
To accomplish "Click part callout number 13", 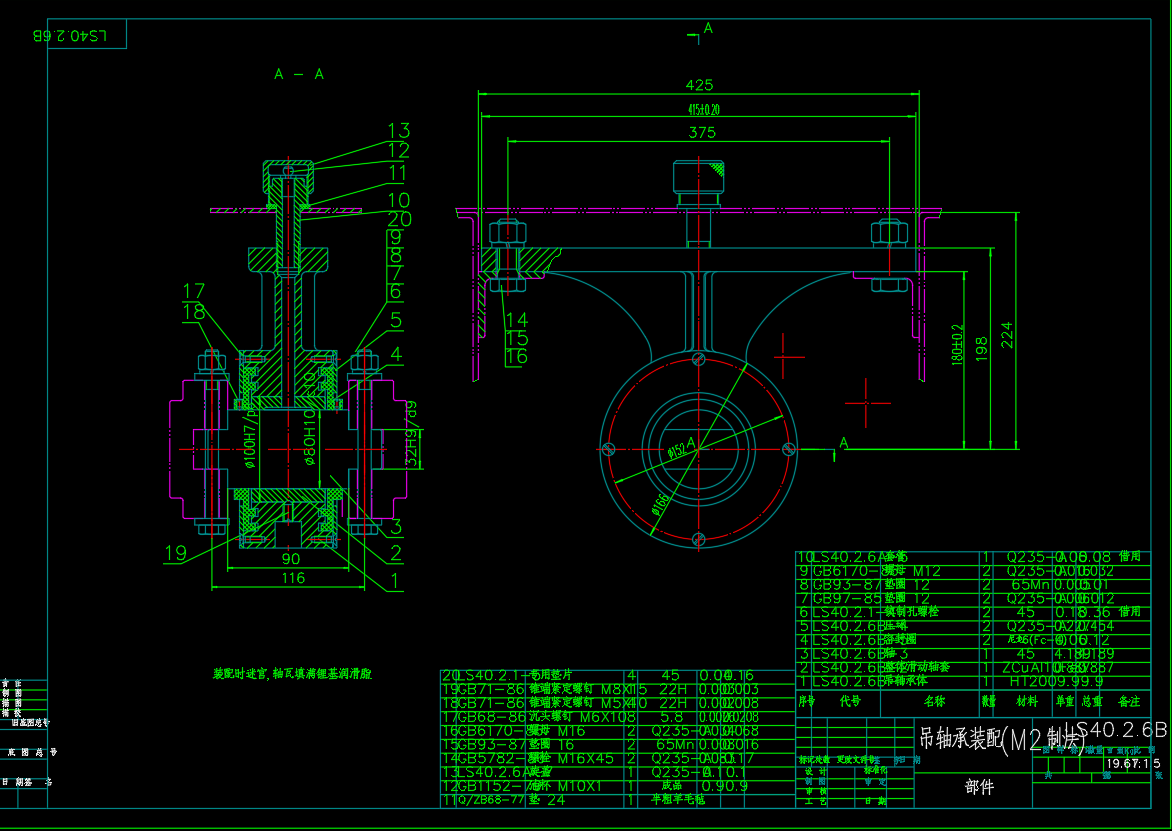I will 399,131.
